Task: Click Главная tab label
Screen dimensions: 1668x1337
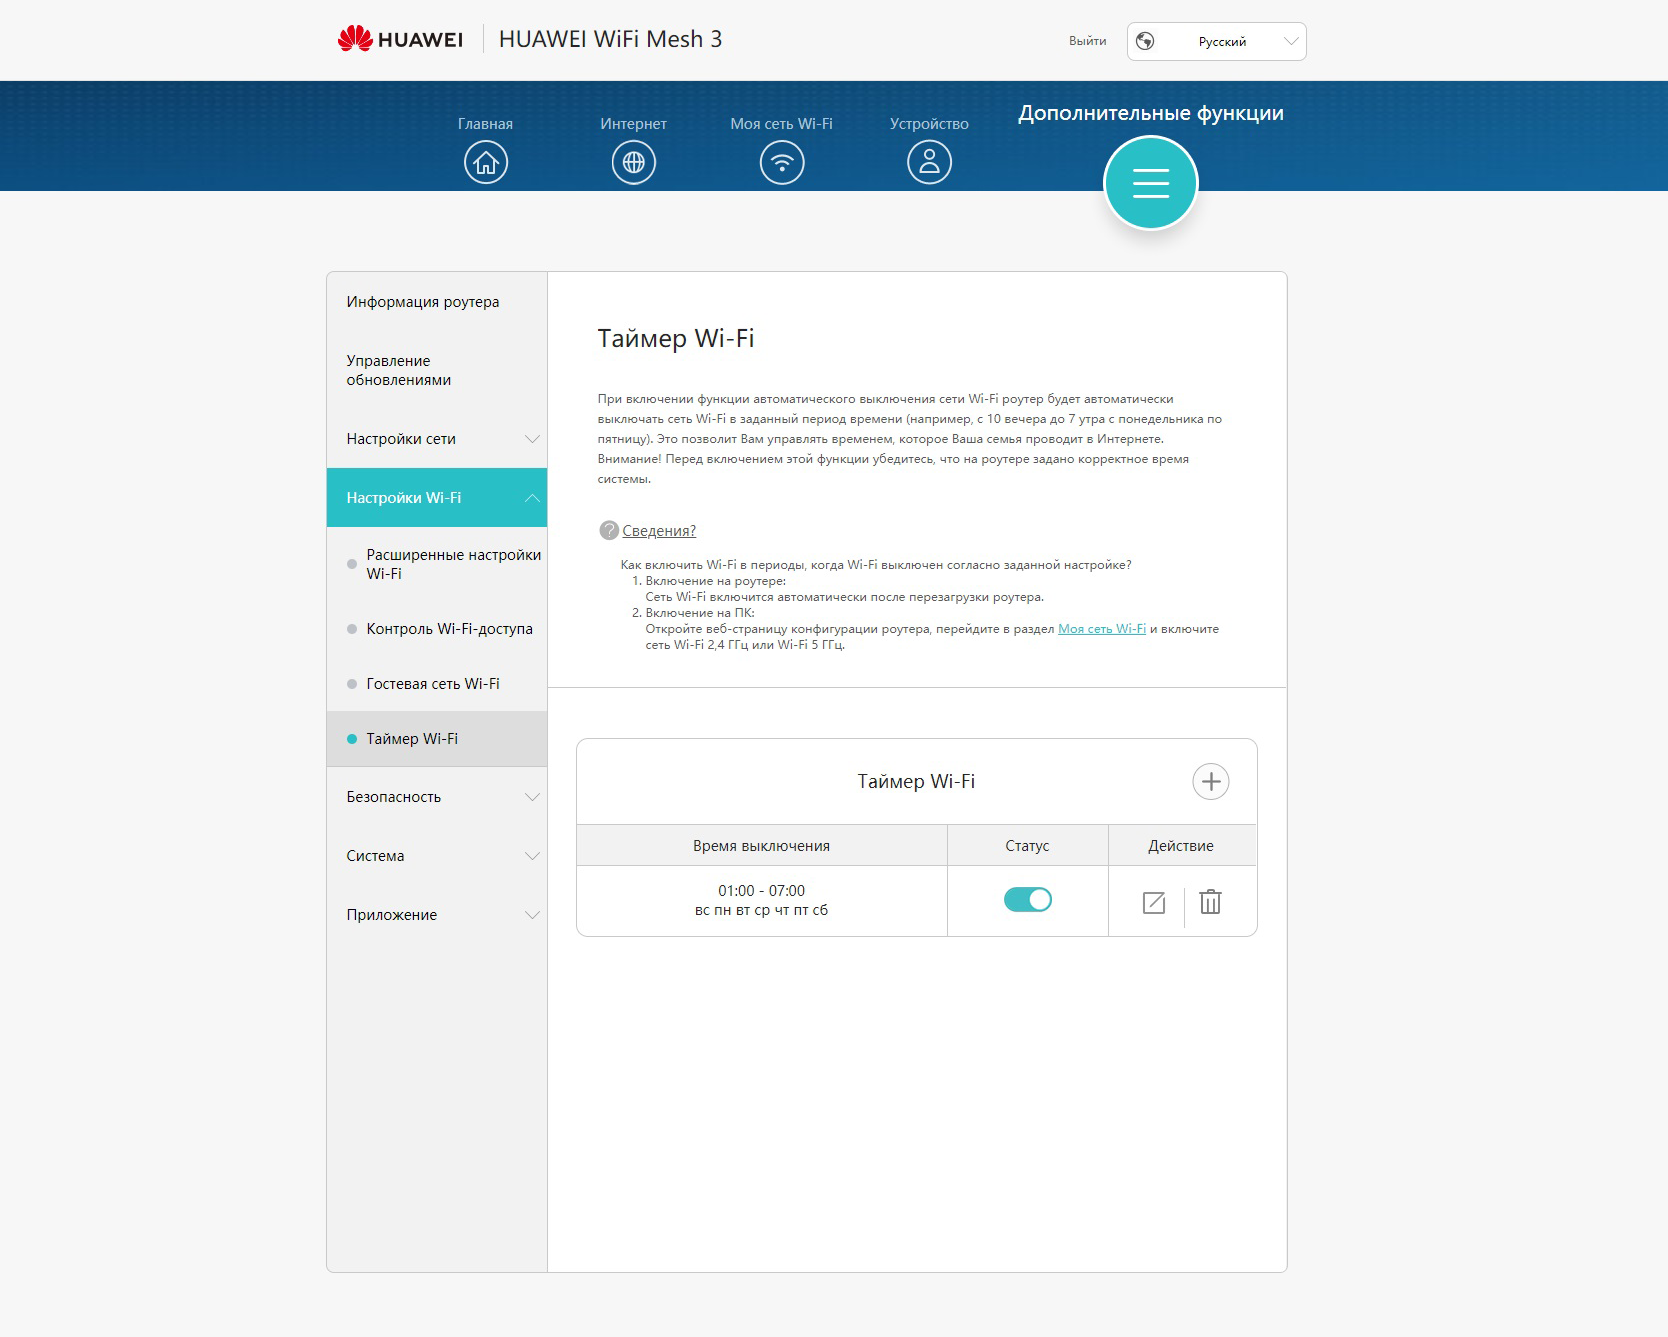Action: coord(485,124)
